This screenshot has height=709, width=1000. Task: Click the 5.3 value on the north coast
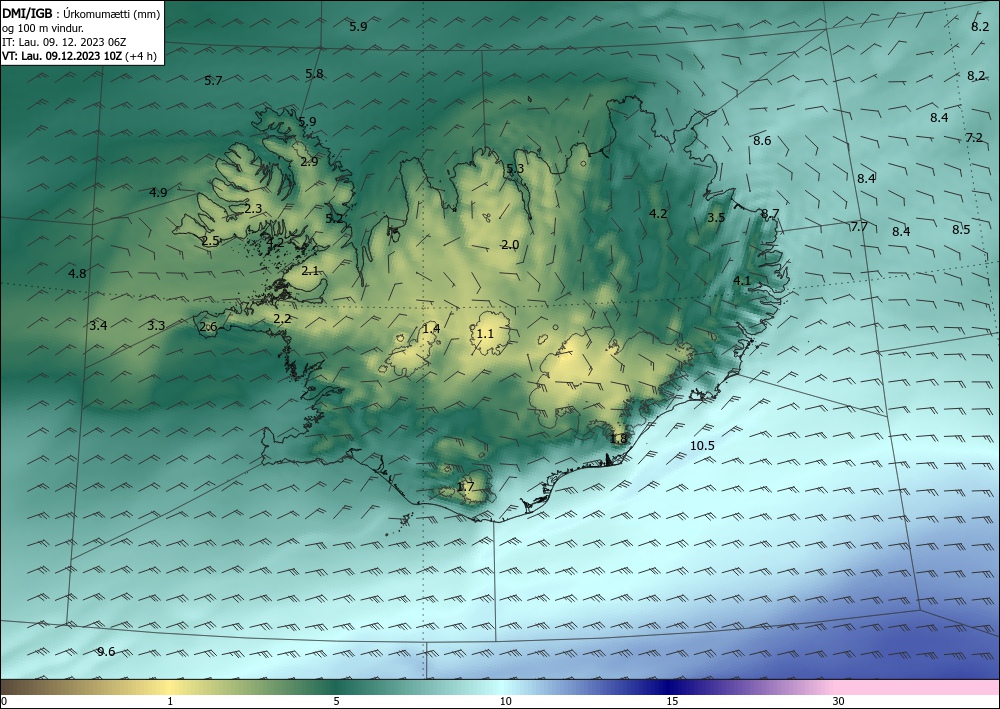coord(515,168)
